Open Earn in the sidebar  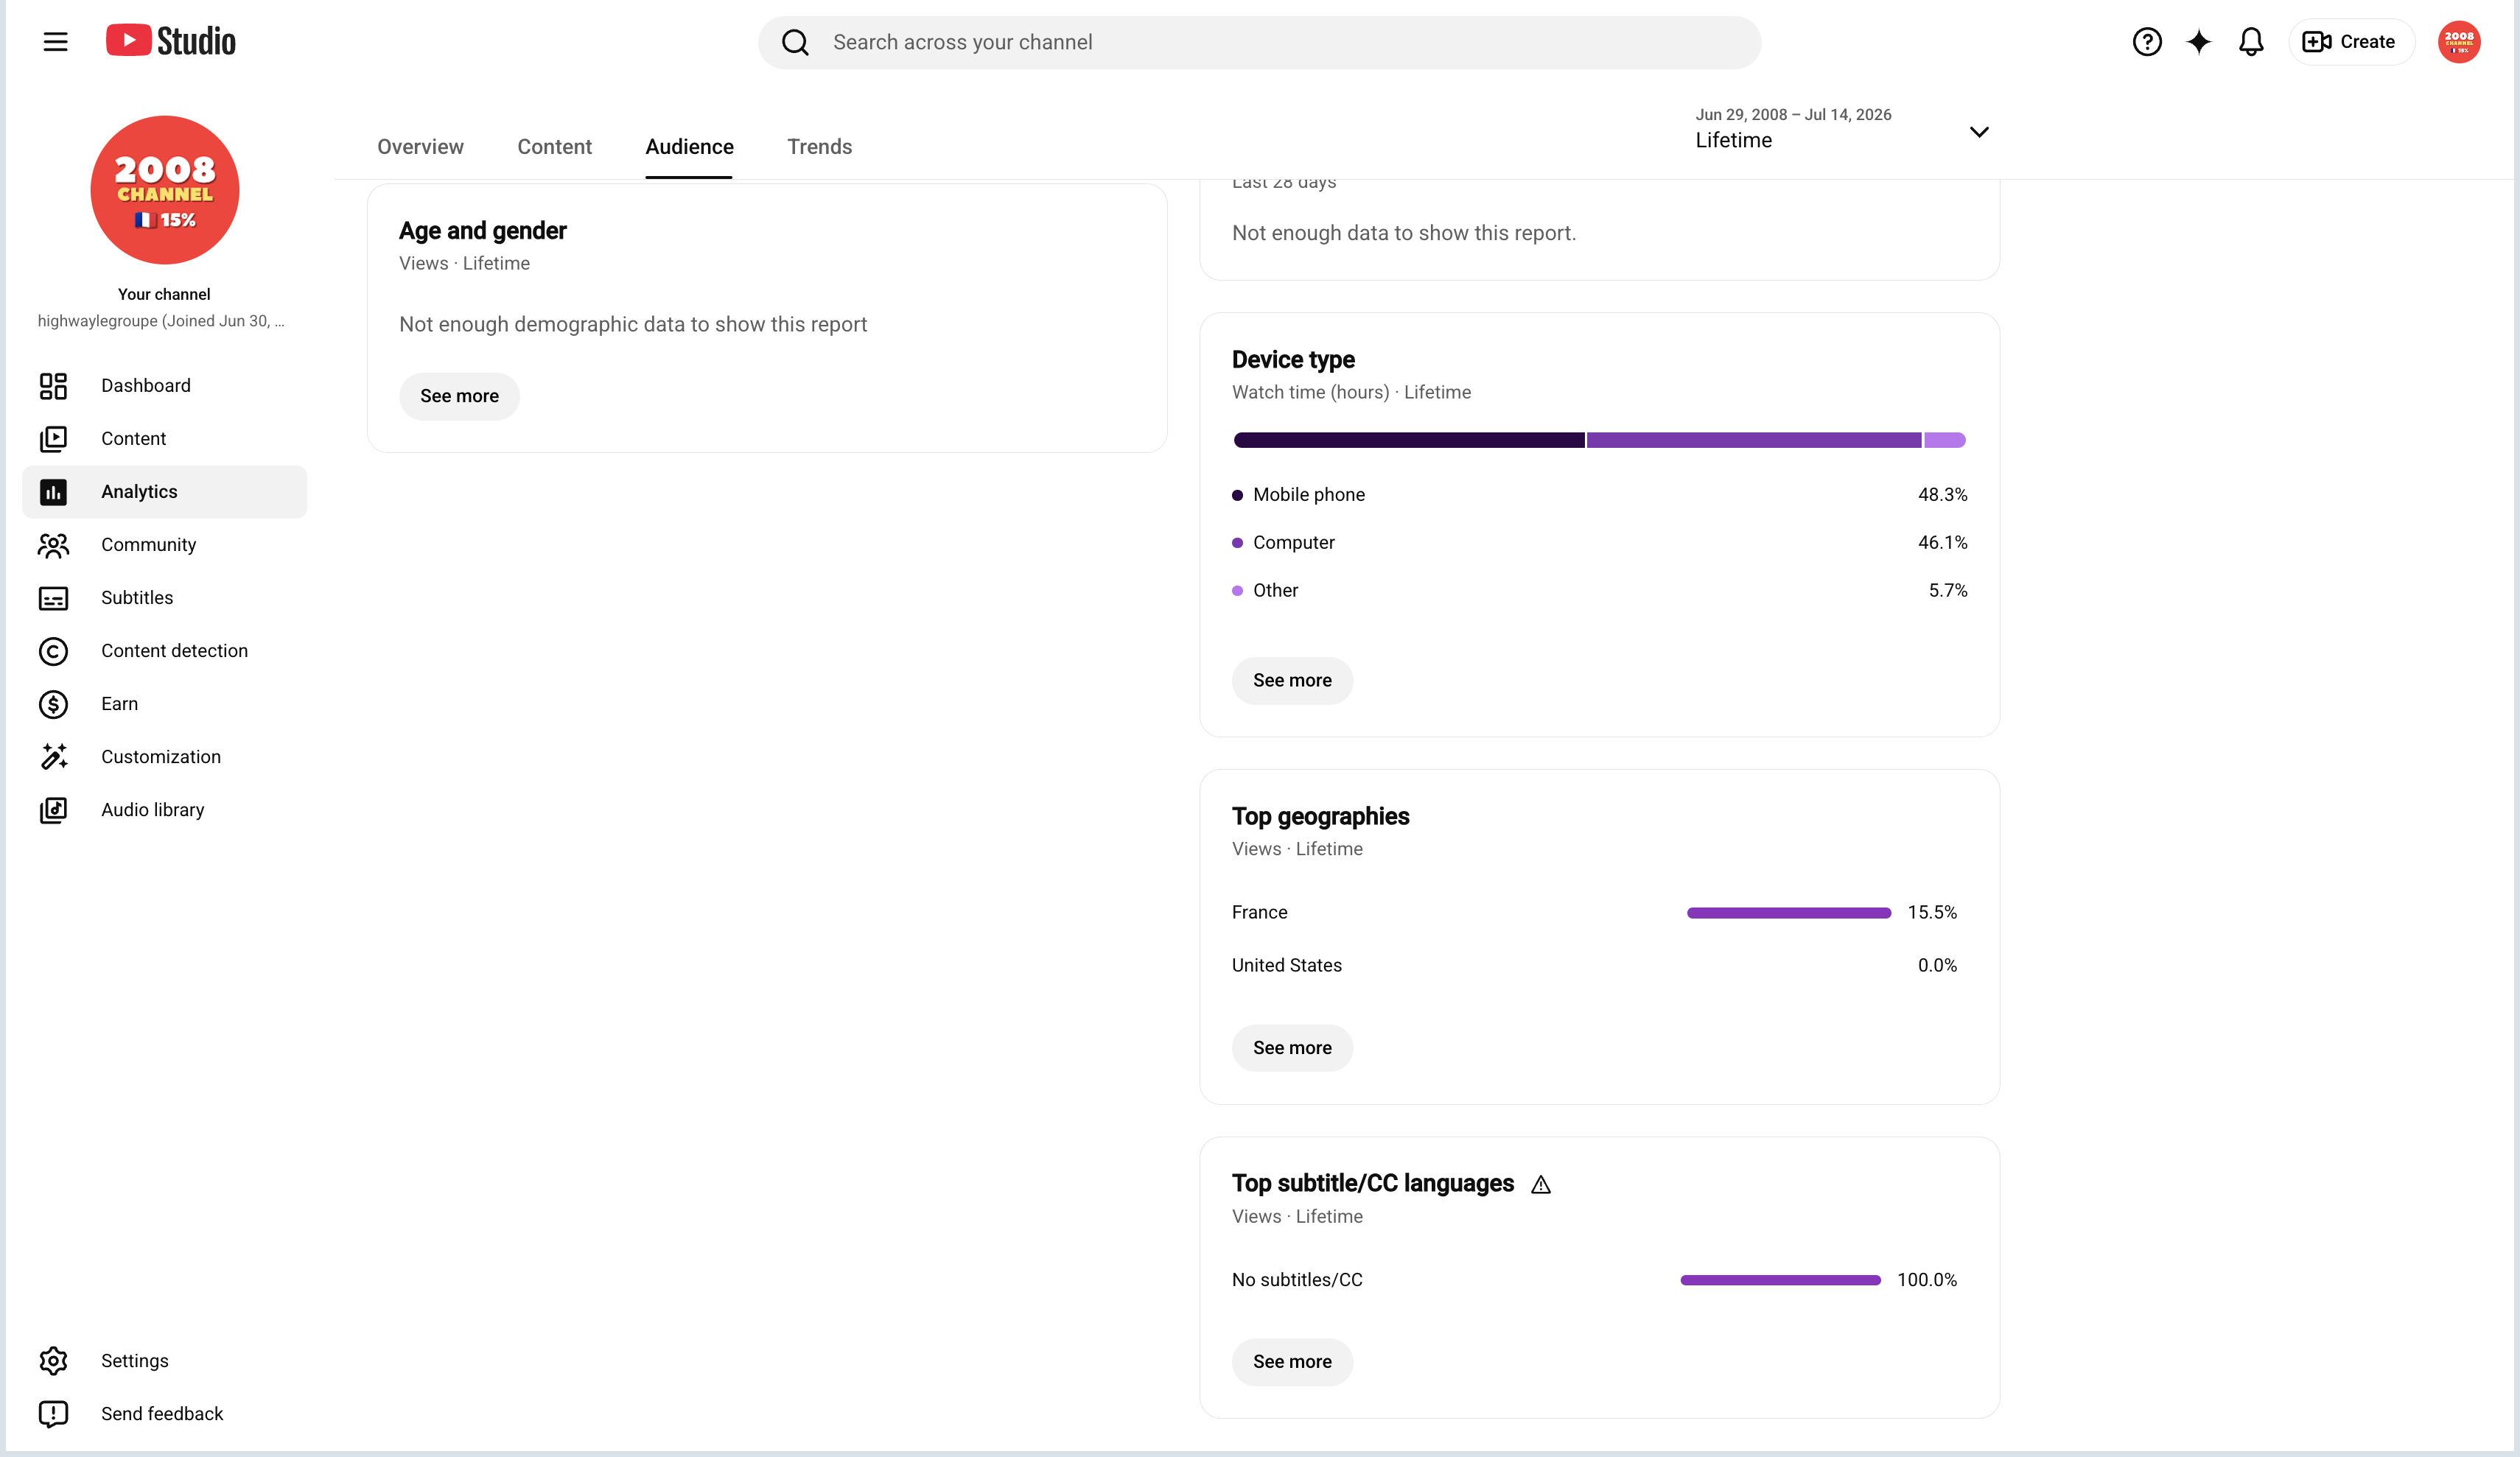[164, 704]
